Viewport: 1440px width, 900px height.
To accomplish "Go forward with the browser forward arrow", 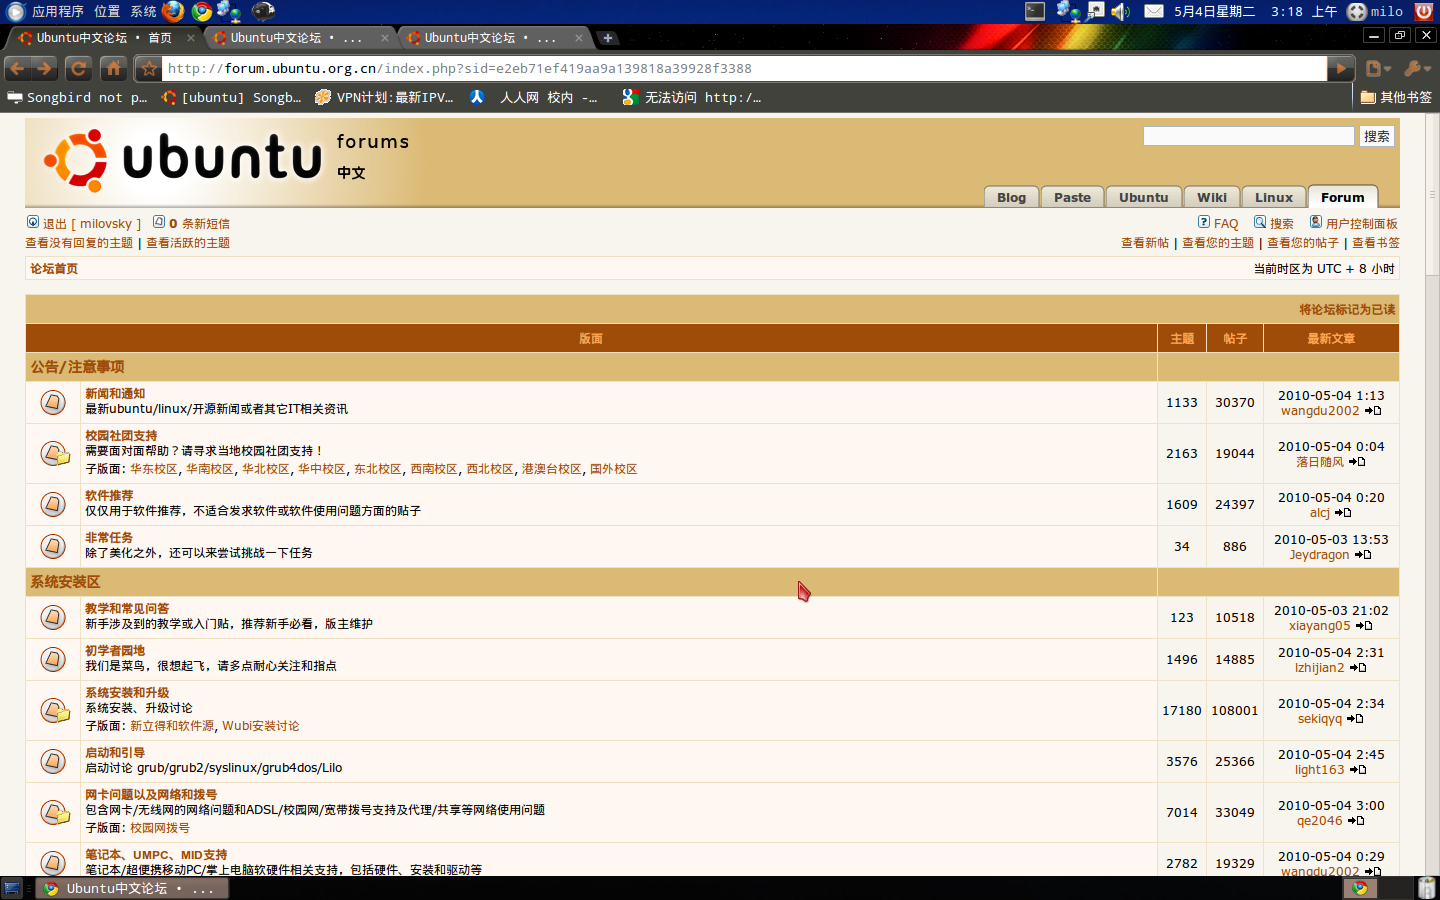I will tap(45, 68).
